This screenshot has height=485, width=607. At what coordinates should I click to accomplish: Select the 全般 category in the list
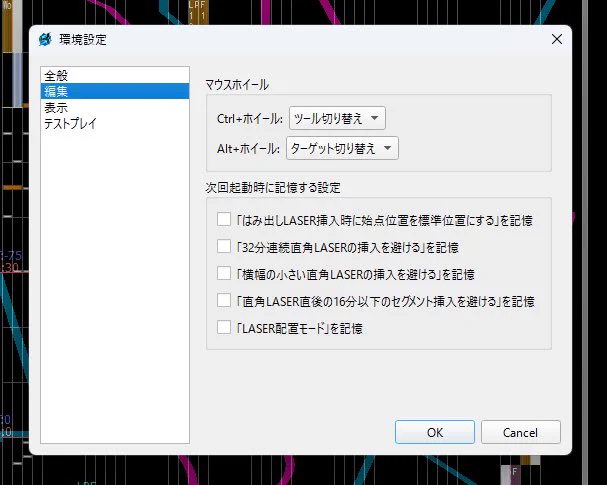click(x=115, y=75)
